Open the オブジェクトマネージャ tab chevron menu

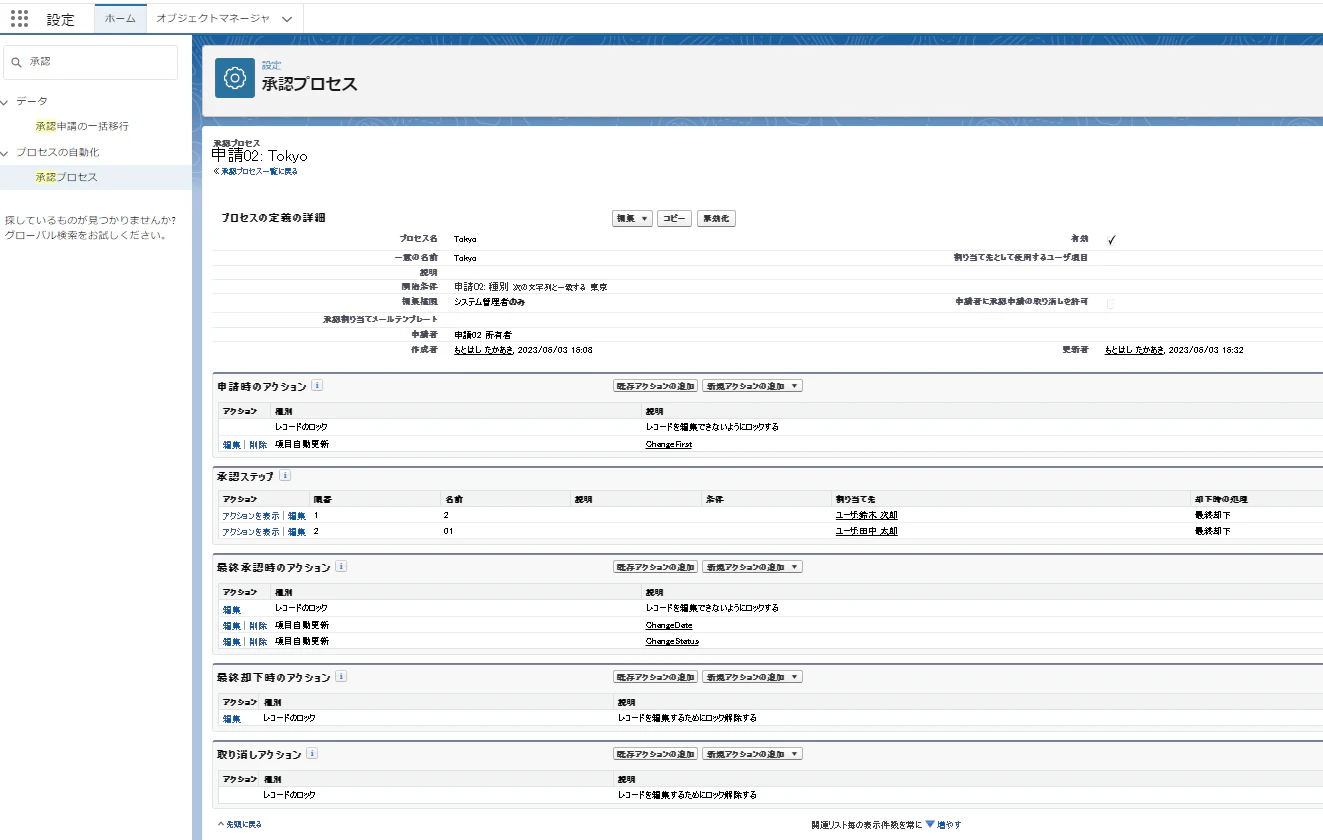287,19
